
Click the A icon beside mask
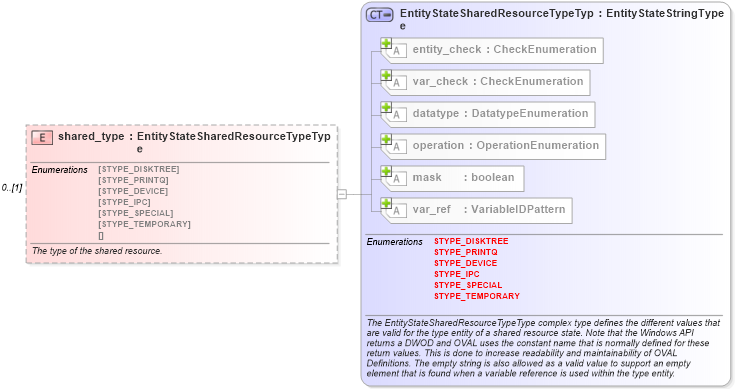(x=397, y=179)
